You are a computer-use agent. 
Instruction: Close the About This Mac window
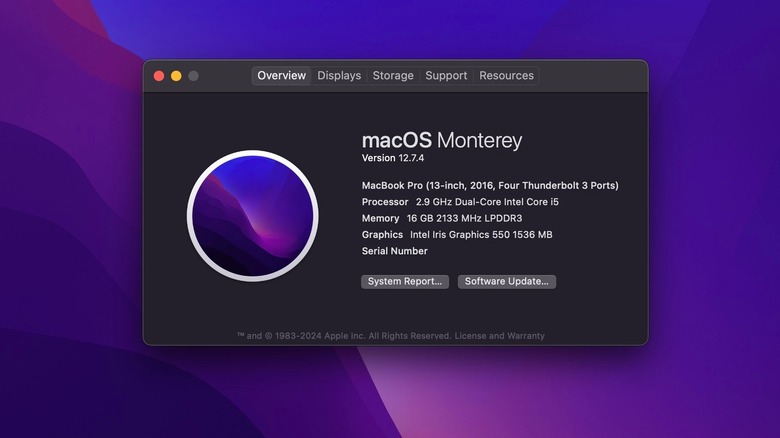159,76
